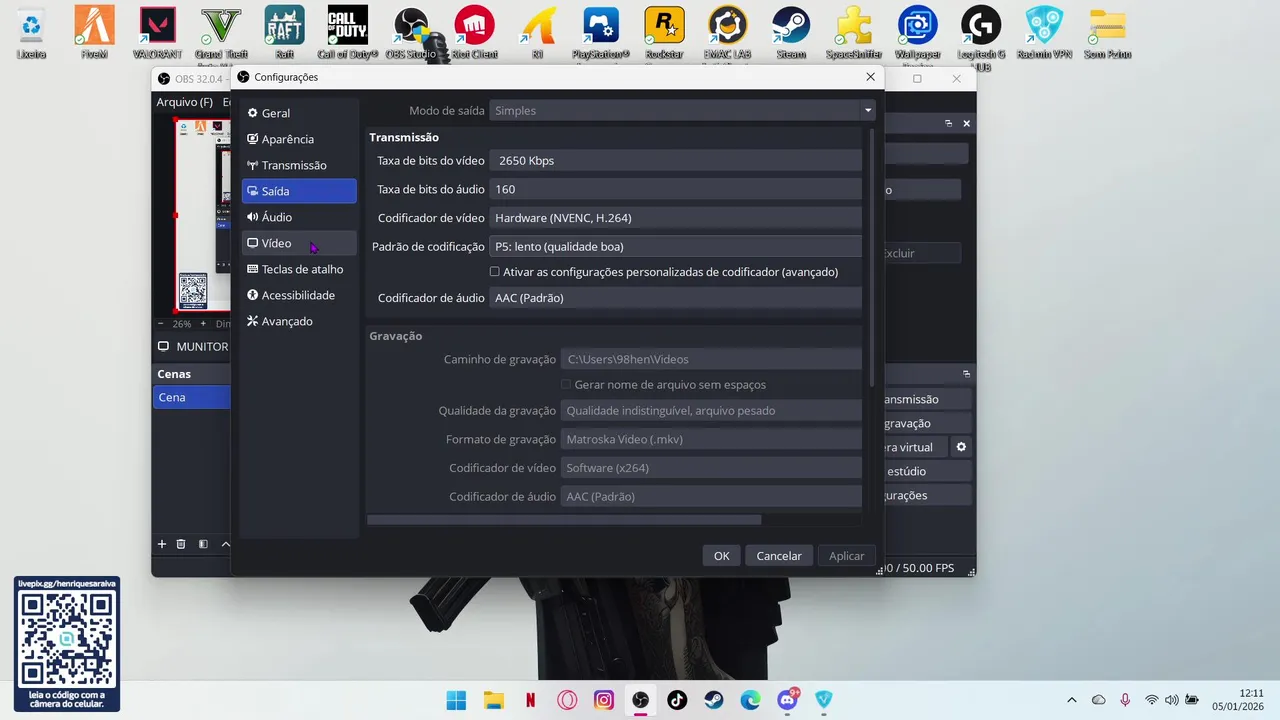Click the OBS Studio taskbar icon
Viewport: 1280px width, 720px height.
[x=640, y=700]
